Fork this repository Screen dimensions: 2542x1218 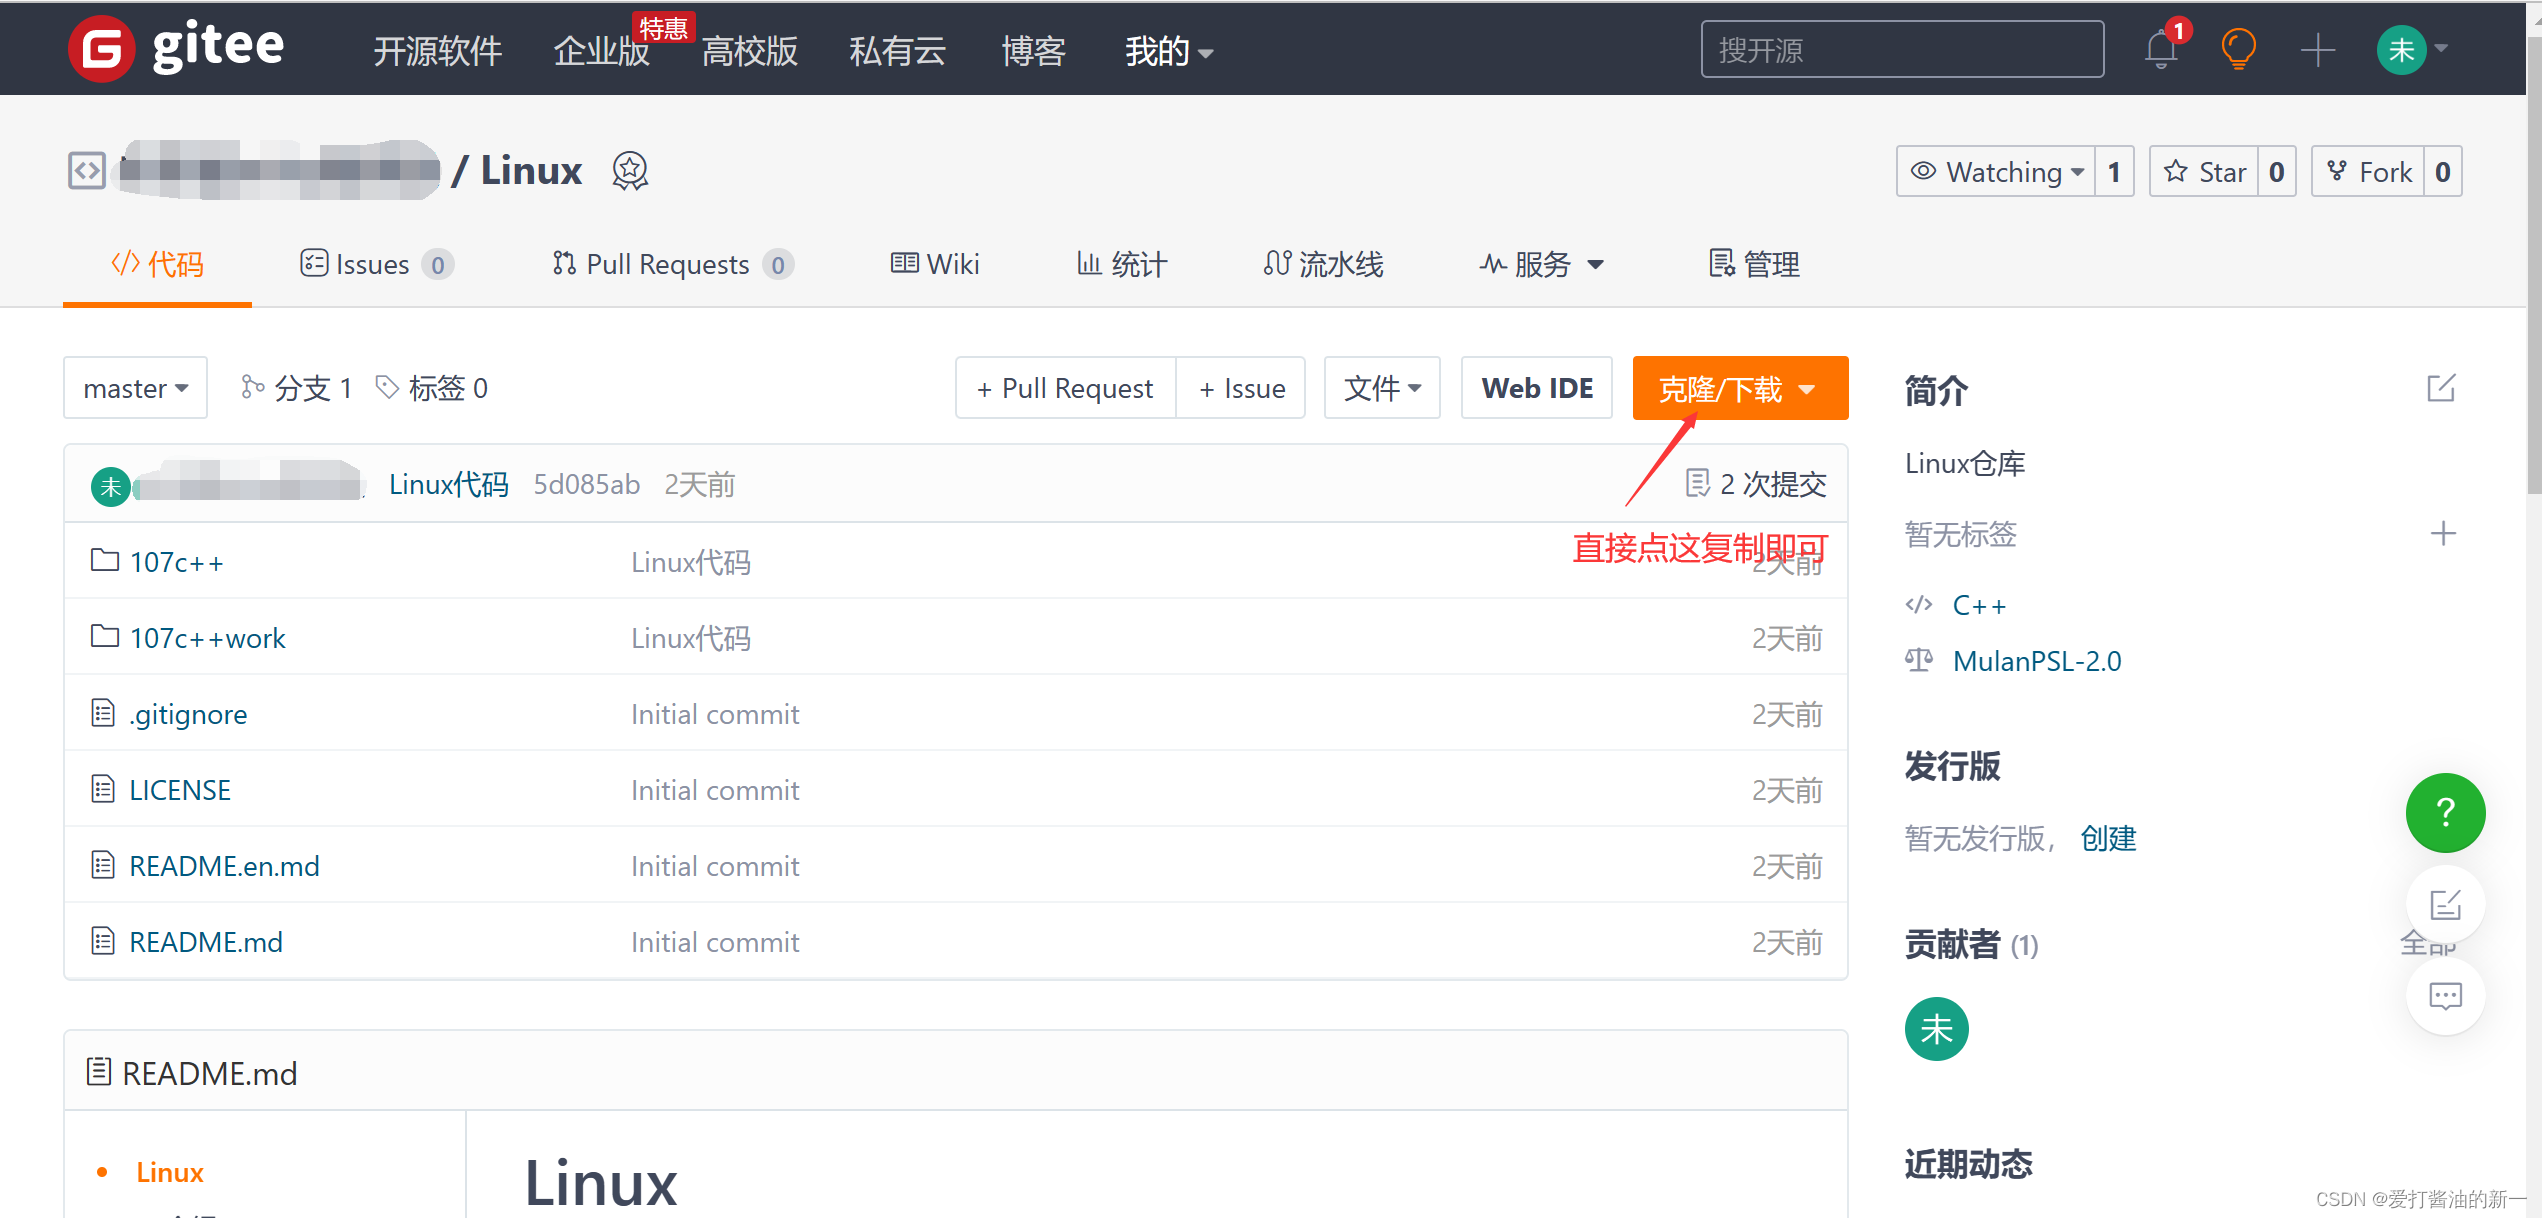pos(2368,172)
